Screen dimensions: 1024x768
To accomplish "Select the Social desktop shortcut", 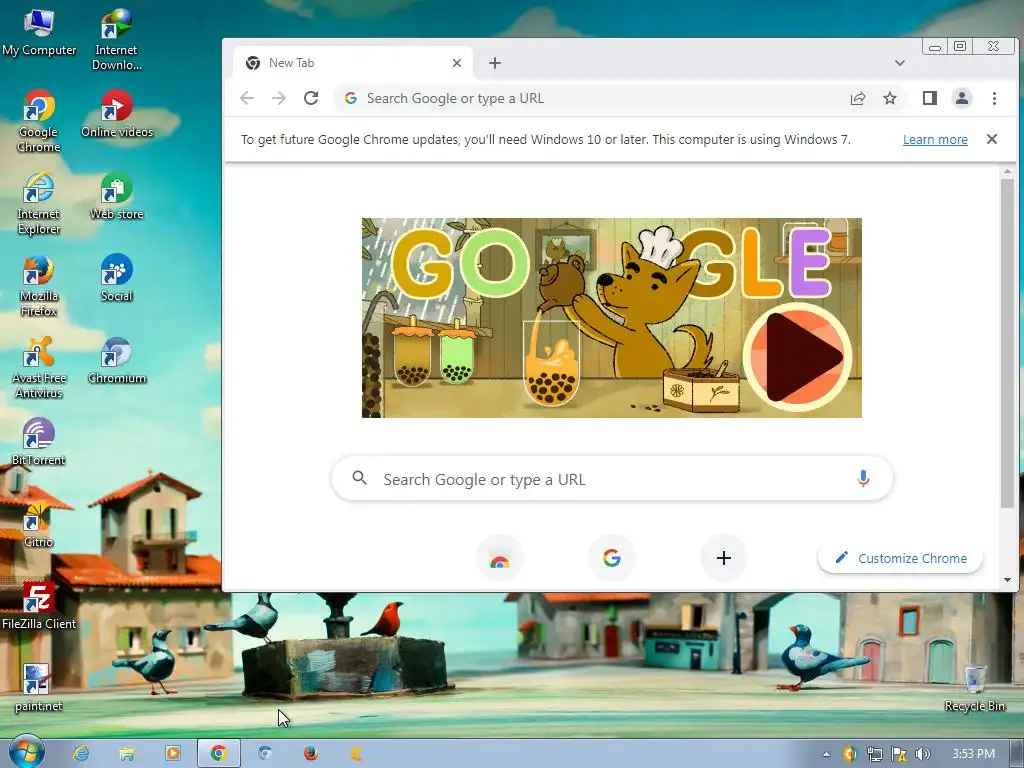I will tap(117, 278).
